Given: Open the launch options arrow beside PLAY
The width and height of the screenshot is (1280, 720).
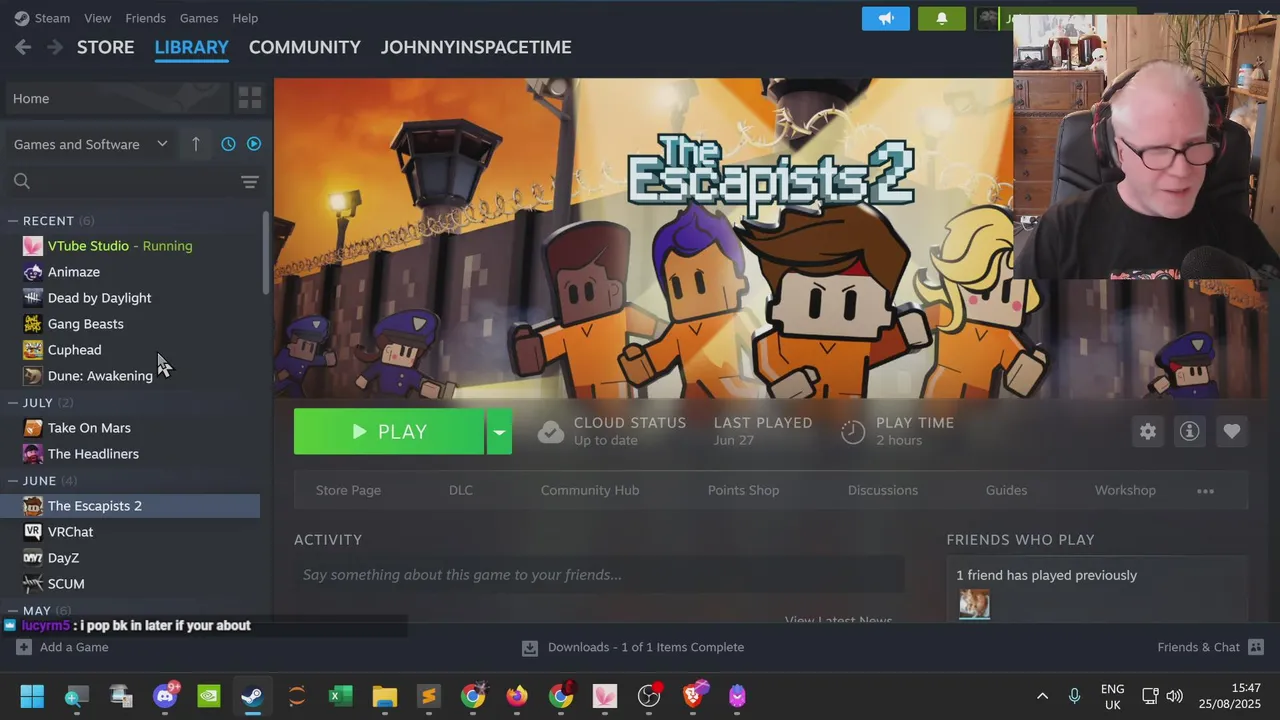Looking at the screenshot, I should (x=499, y=432).
